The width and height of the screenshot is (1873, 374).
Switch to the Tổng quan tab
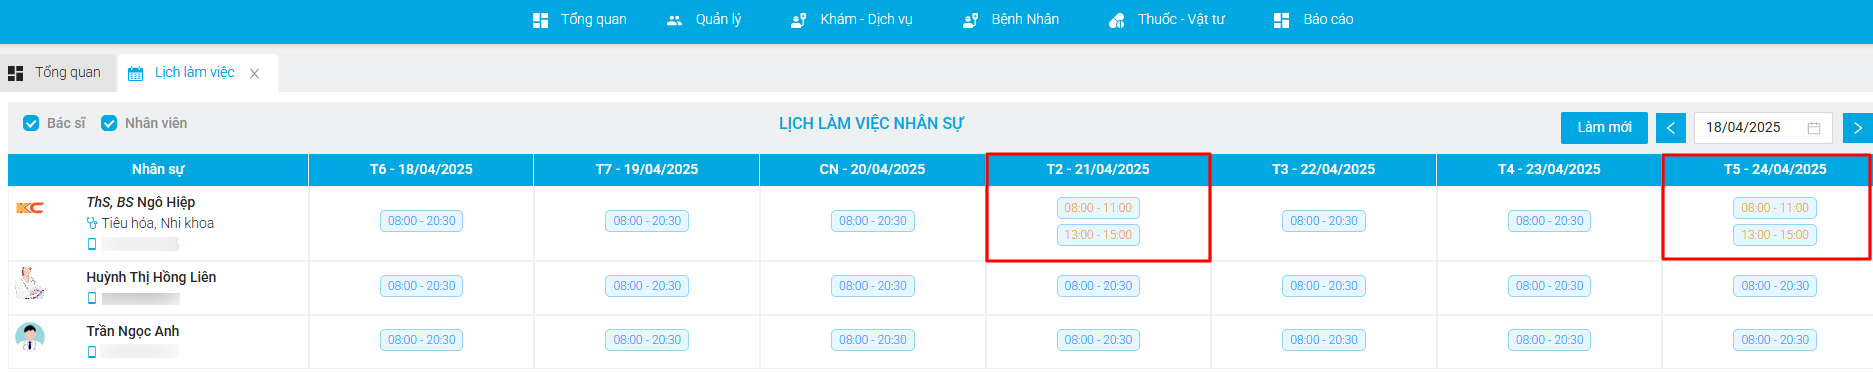[x=55, y=72]
